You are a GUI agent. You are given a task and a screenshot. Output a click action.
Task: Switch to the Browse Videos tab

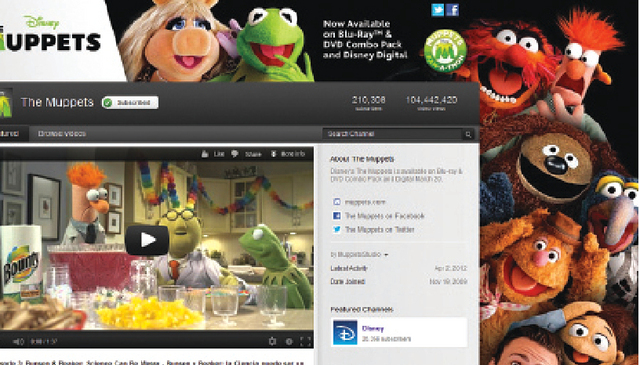[x=62, y=134]
